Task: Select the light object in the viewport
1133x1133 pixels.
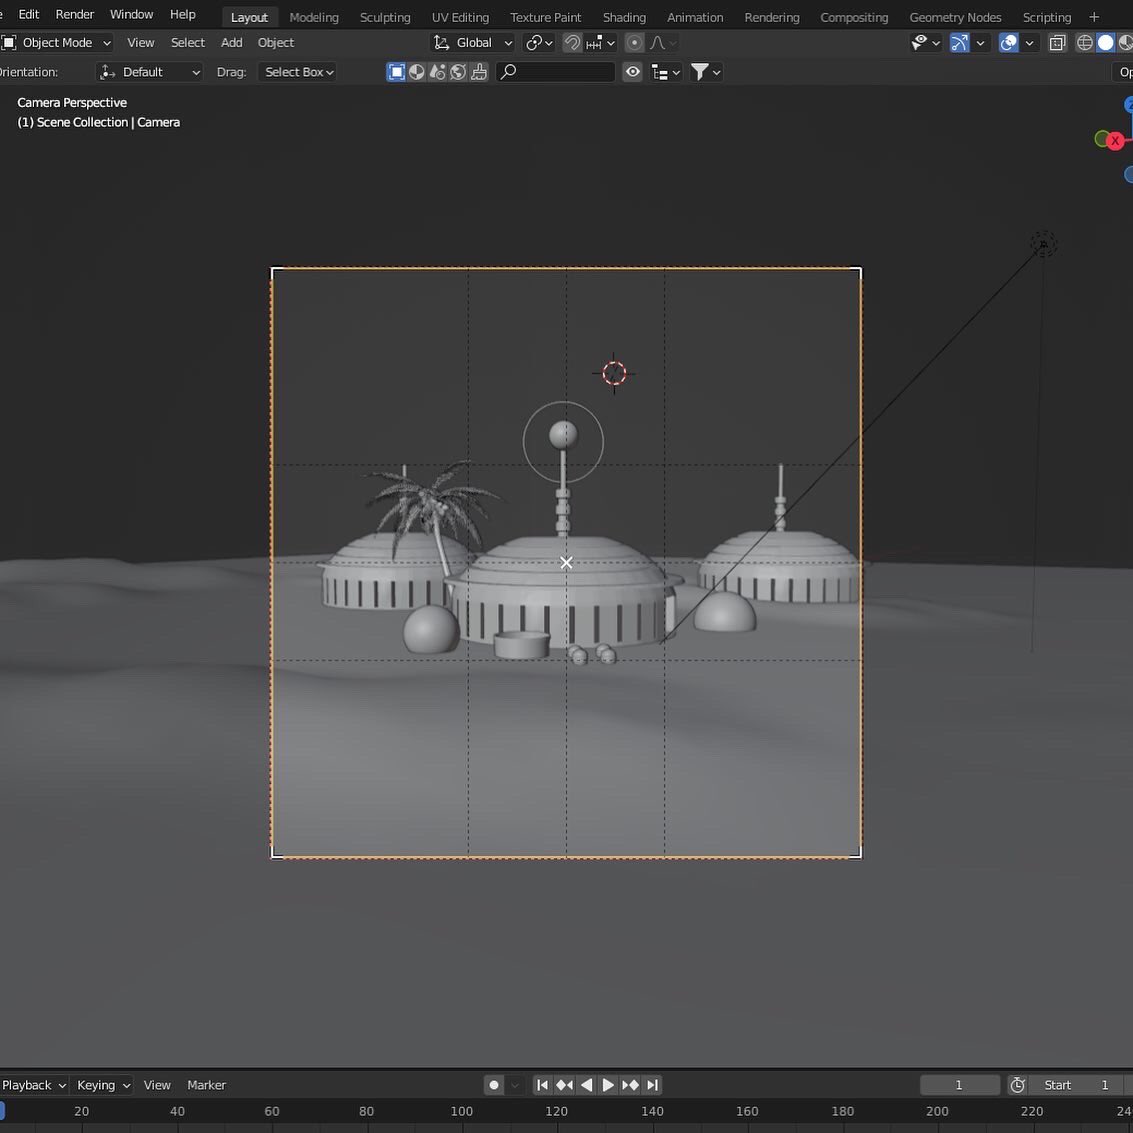Action: tap(1043, 244)
